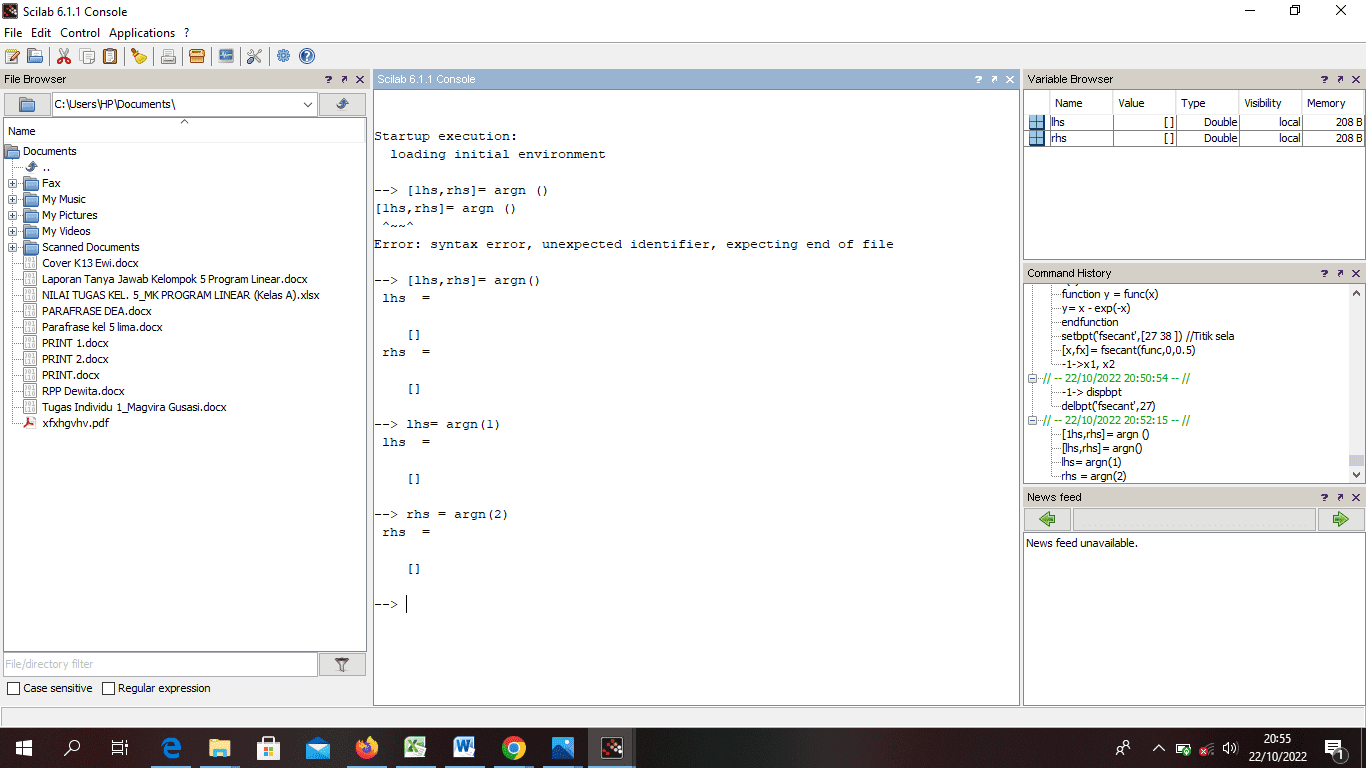Image resolution: width=1366 pixels, height=768 pixels.
Task: Expand the My Videos folder
Action: (12, 232)
